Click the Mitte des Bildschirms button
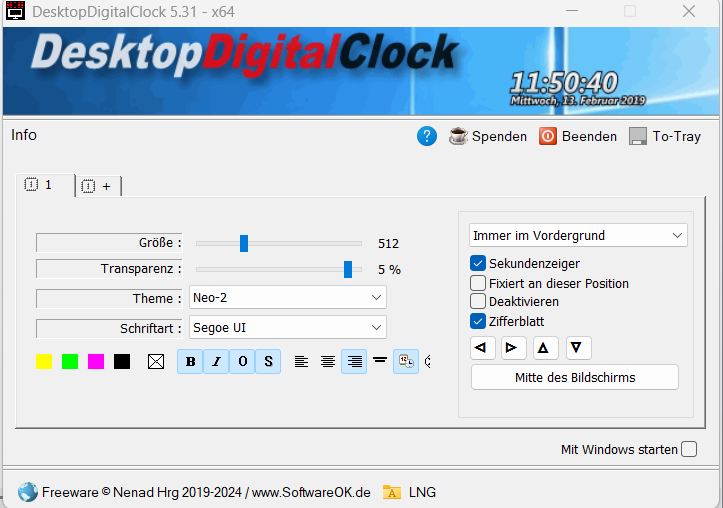 coord(575,378)
